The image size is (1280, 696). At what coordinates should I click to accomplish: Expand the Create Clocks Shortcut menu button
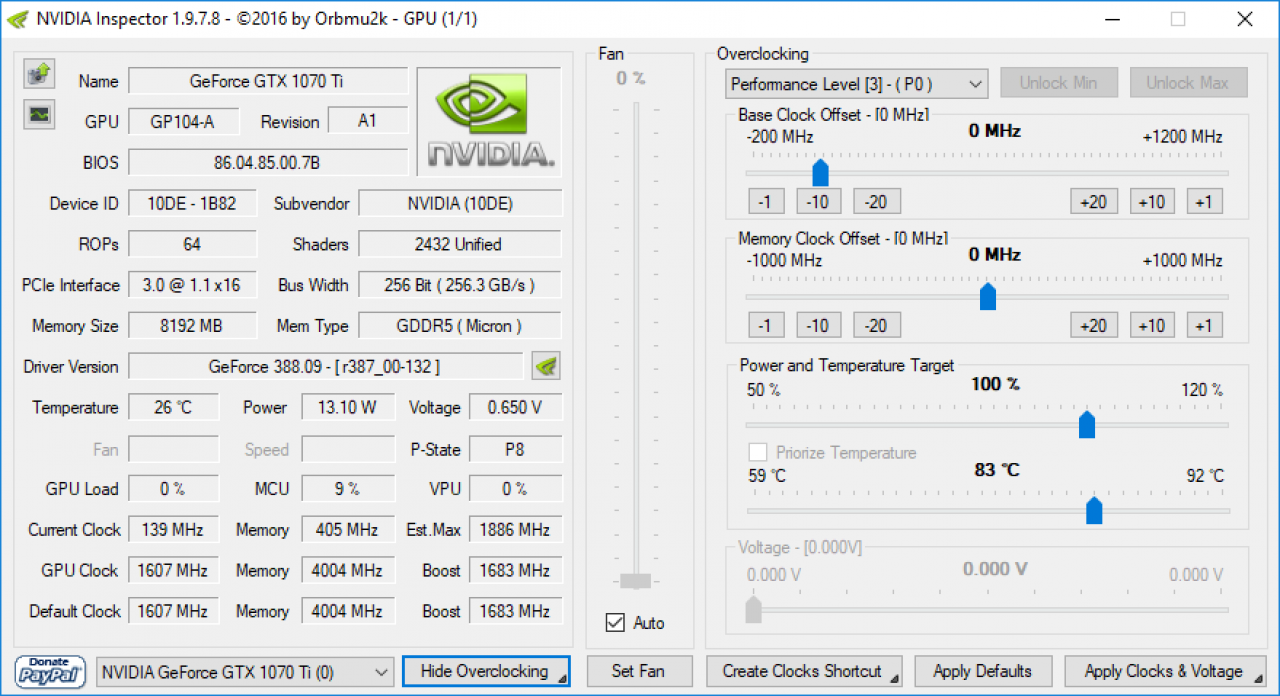pos(804,671)
